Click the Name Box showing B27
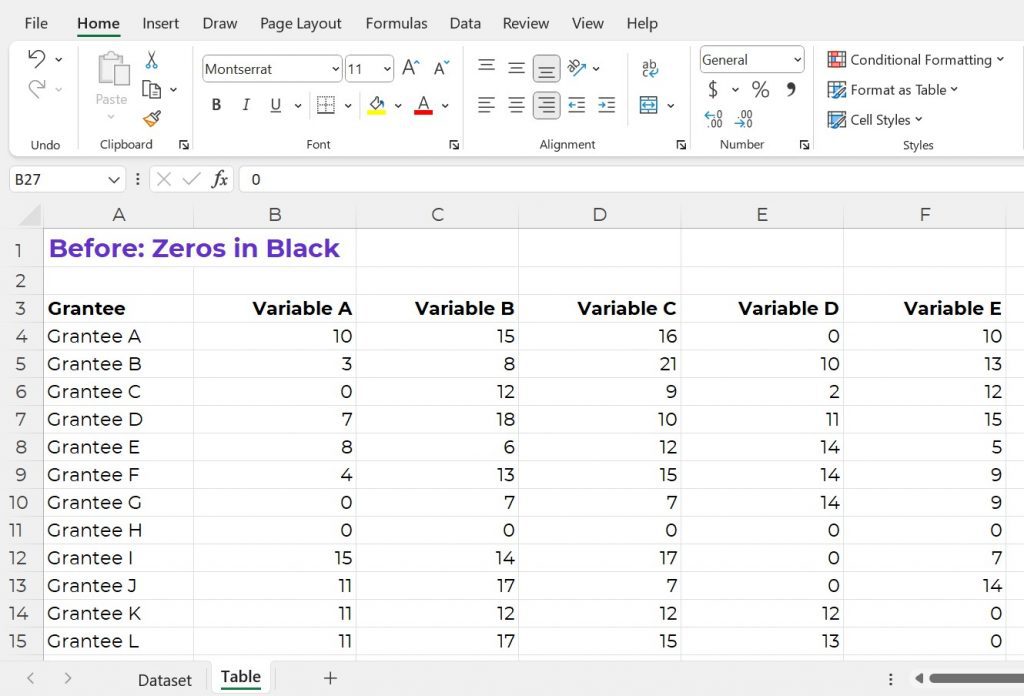 [x=67, y=180]
